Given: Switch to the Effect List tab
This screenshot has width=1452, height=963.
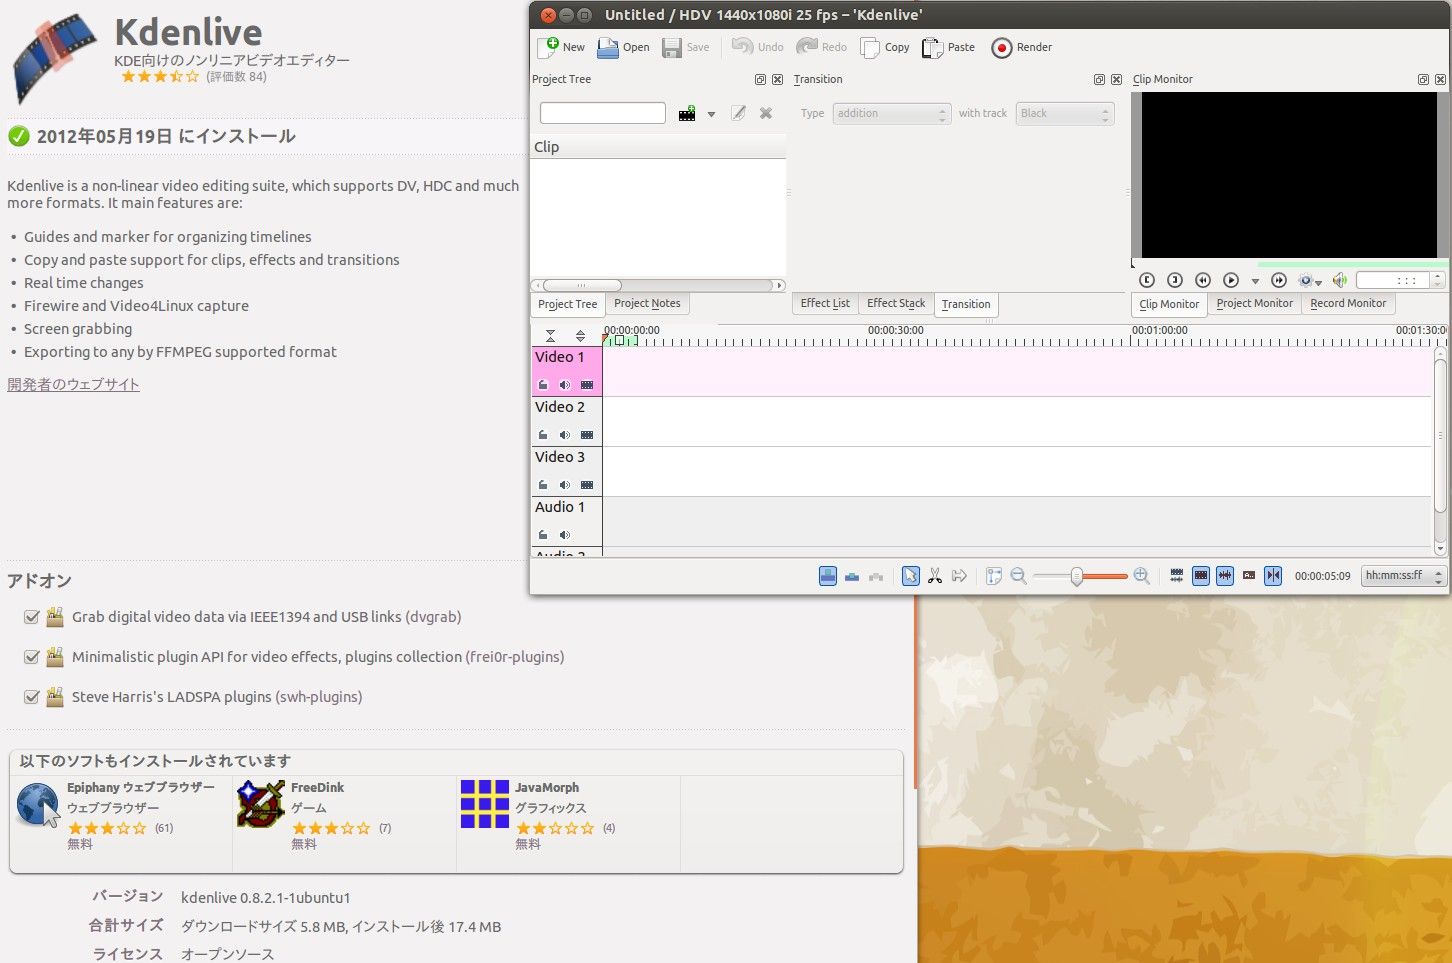Looking at the screenshot, I should [825, 303].
